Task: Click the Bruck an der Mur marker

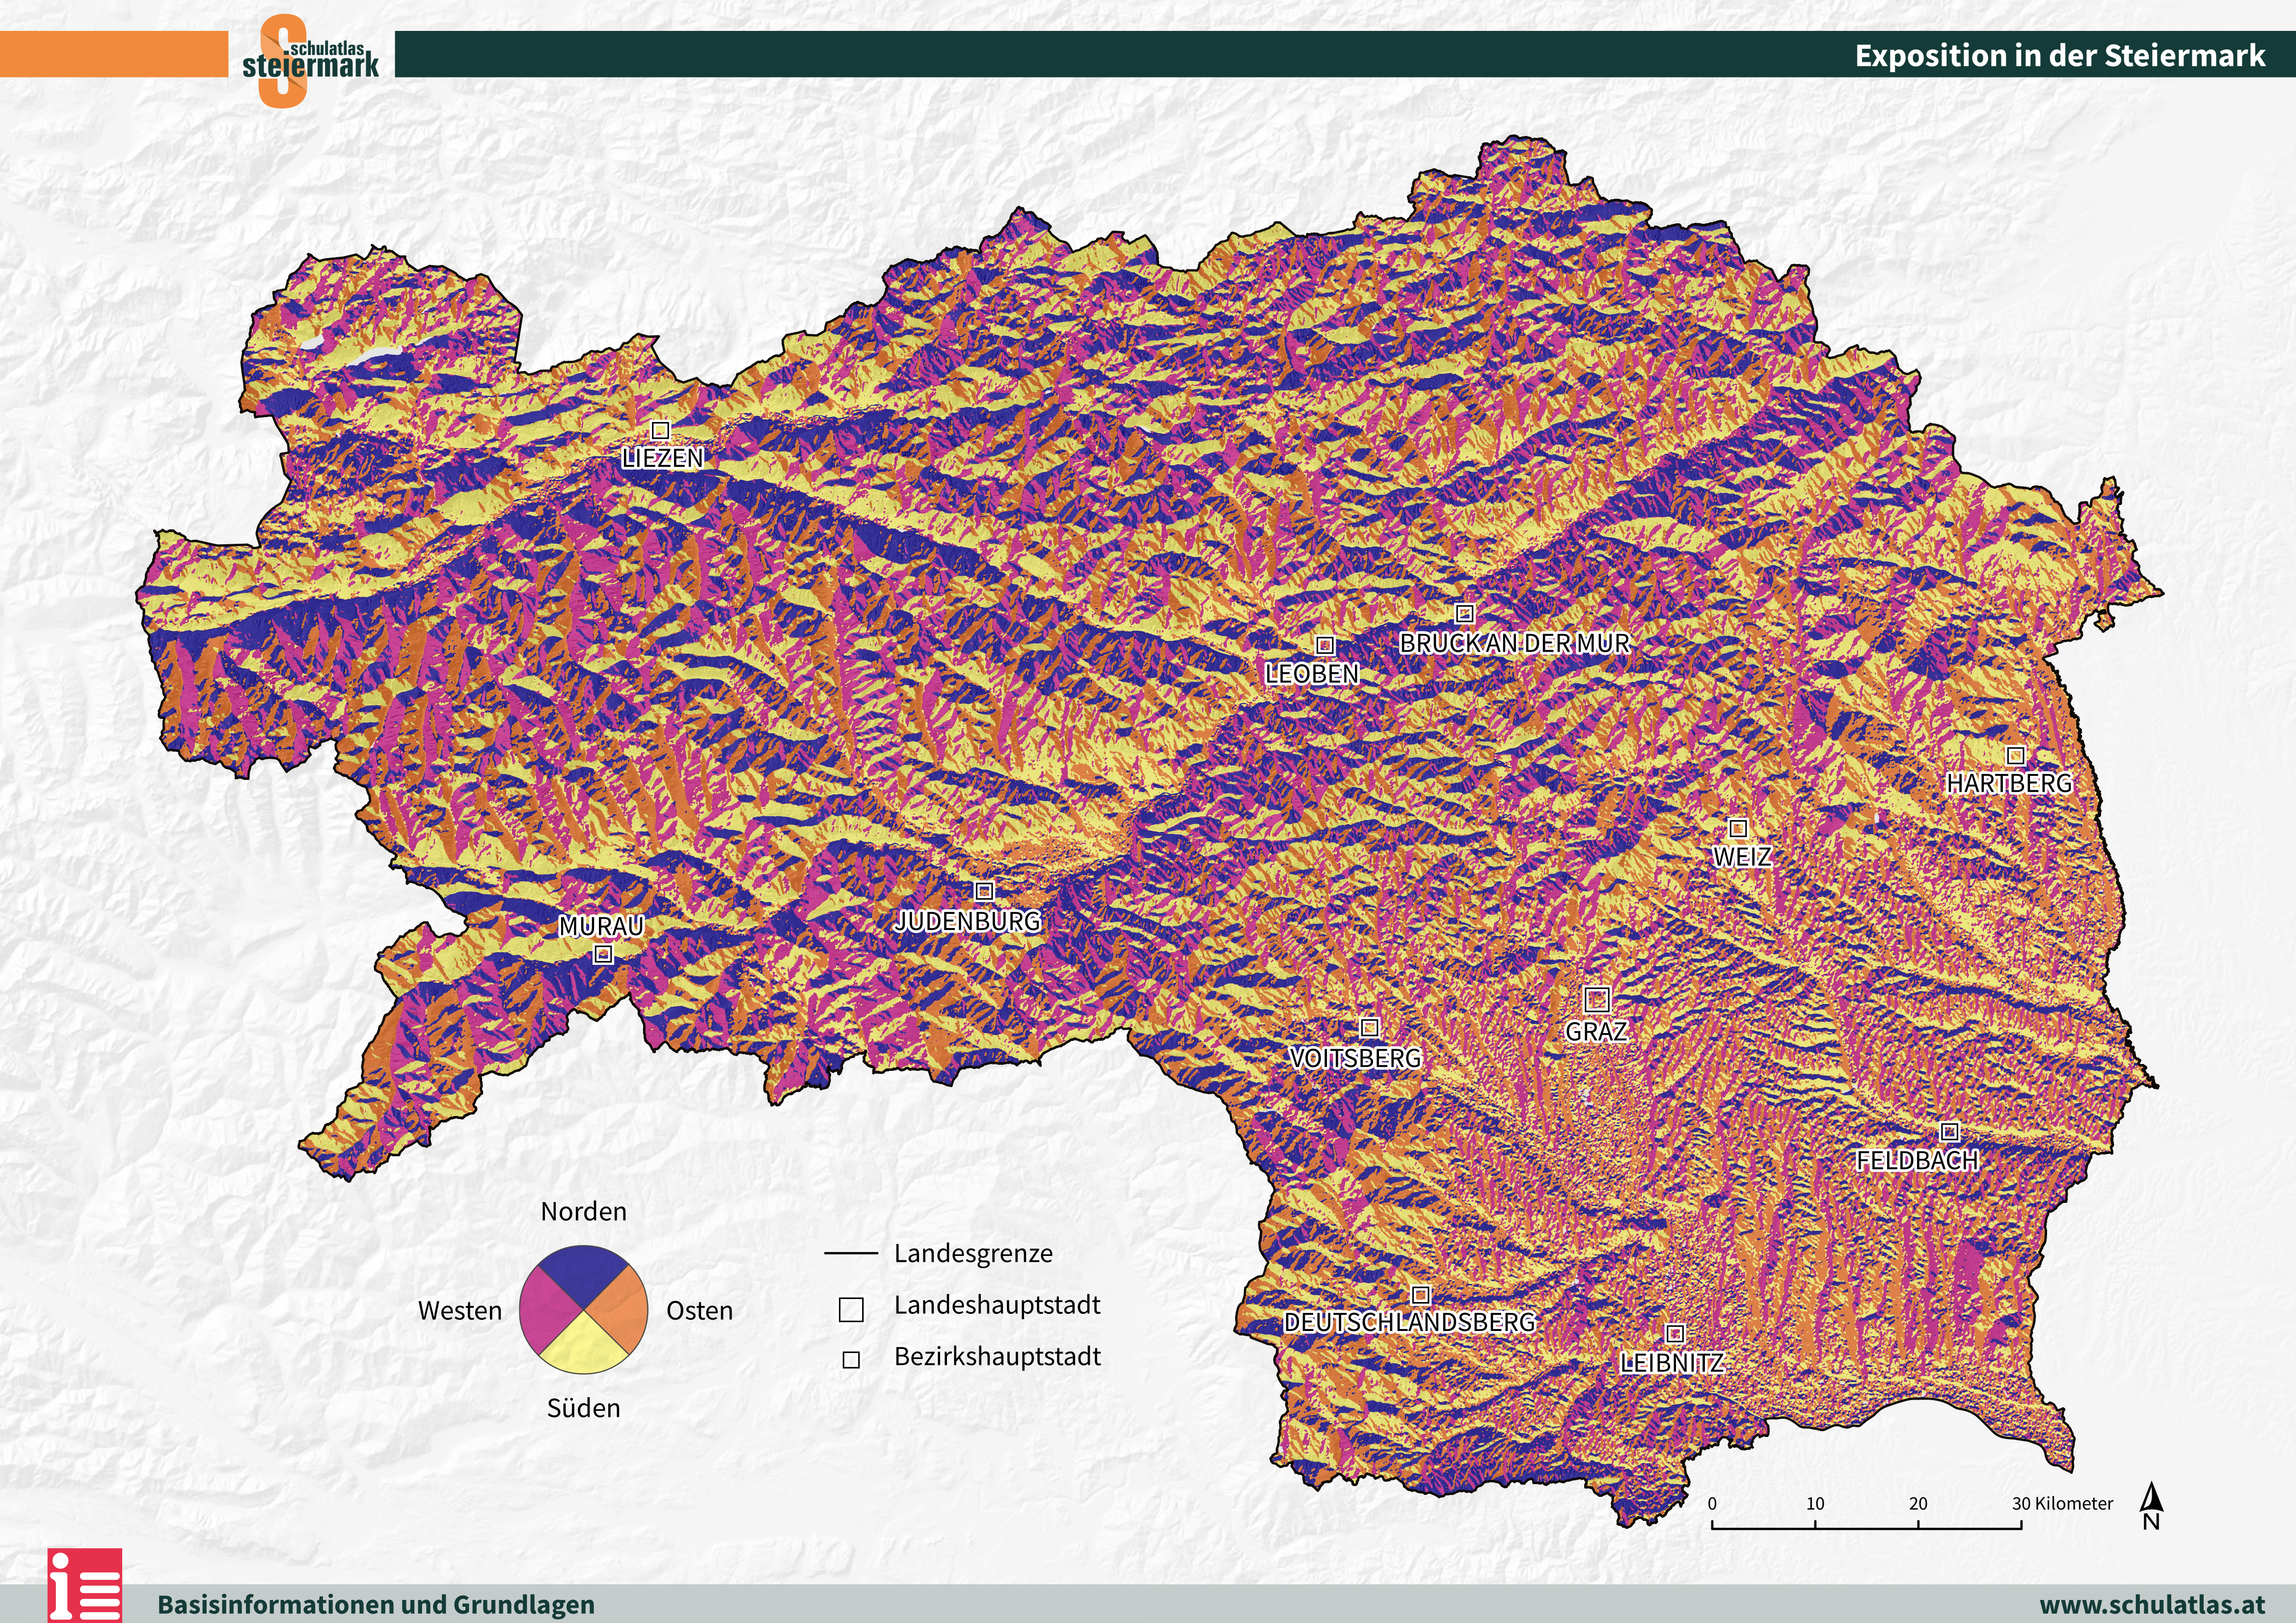Action: (1464, 613)
